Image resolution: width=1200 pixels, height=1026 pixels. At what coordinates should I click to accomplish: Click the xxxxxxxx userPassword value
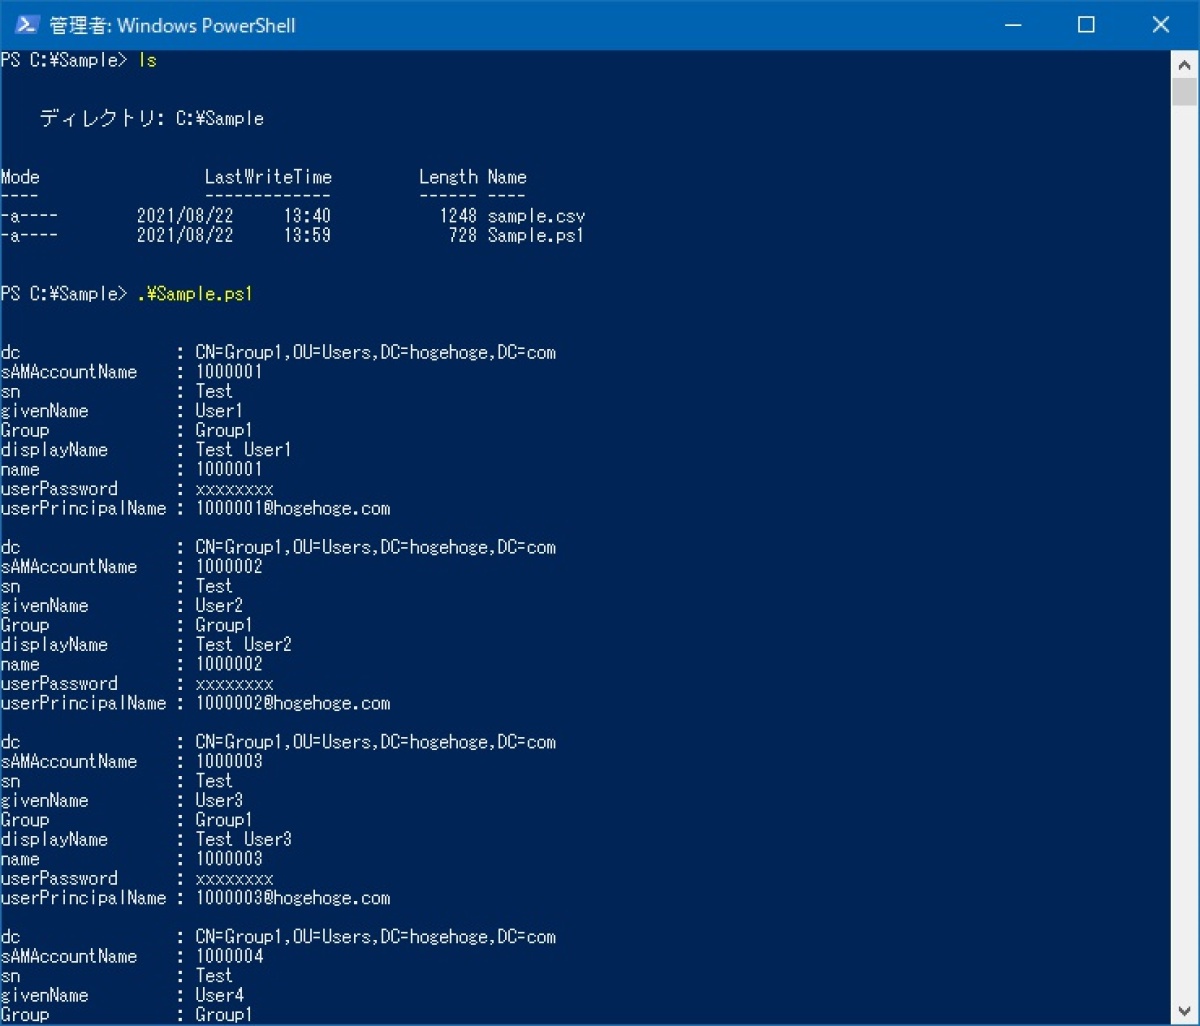pyautogui.click(x=234, y=488)
